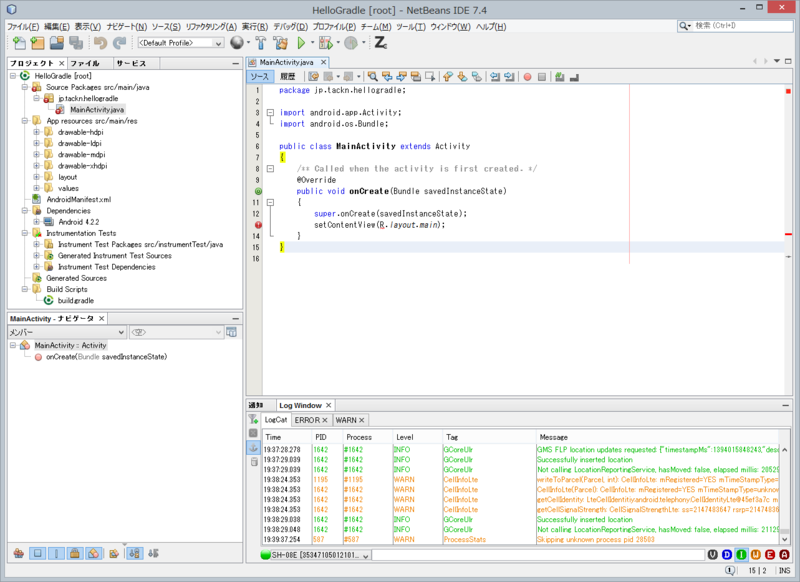
Task: Click the Build Project hammer icon
Action: click(261, 43)
